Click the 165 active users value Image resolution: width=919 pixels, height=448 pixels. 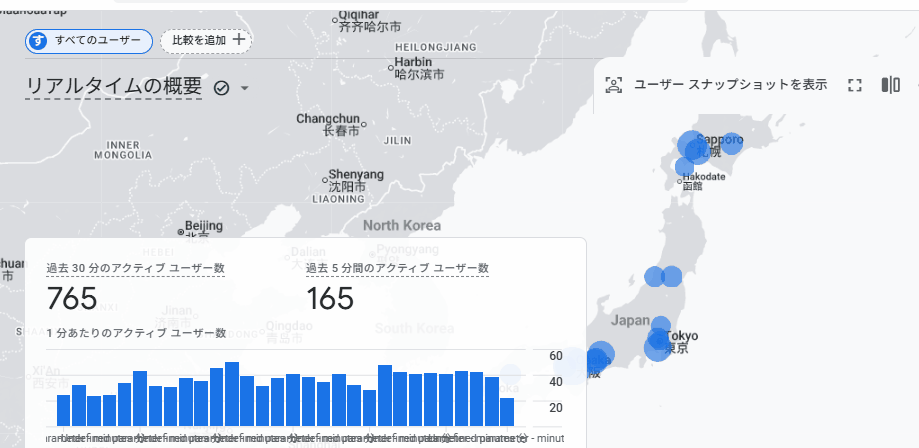coord(330,298)
